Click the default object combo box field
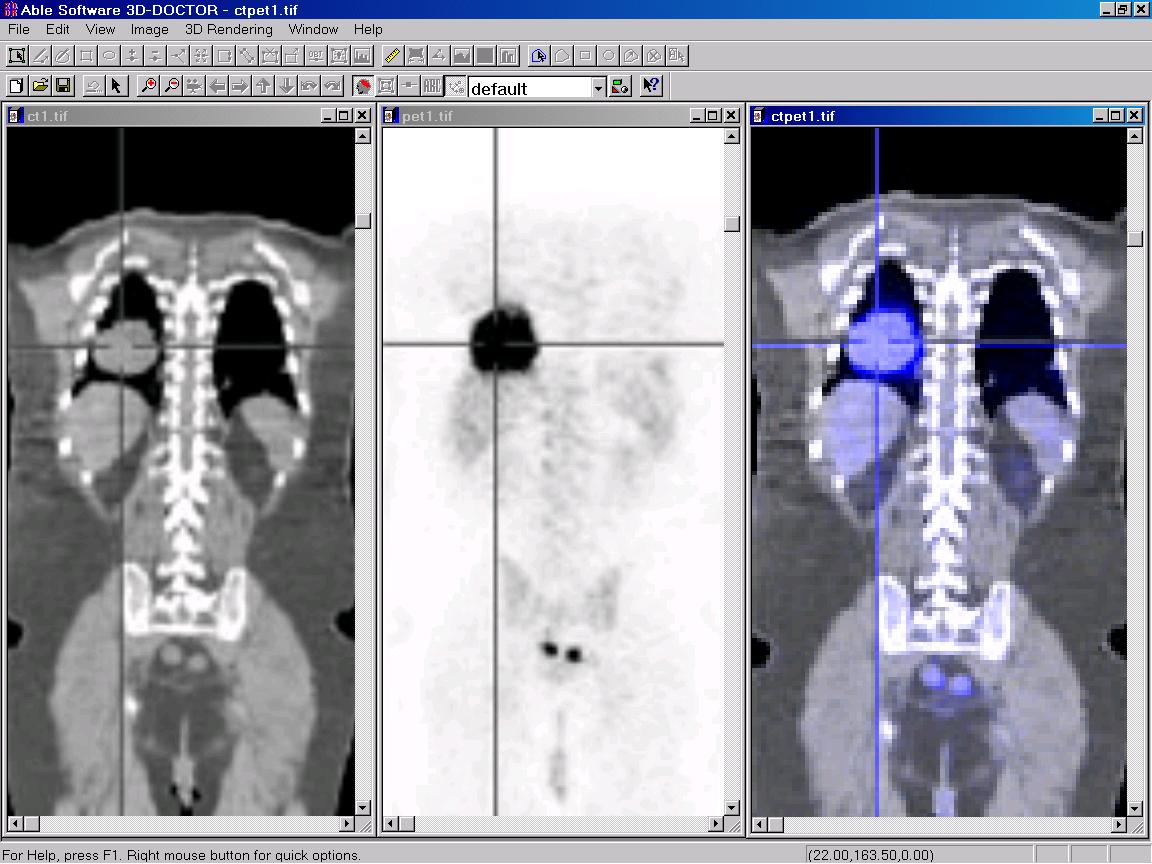 537,88
